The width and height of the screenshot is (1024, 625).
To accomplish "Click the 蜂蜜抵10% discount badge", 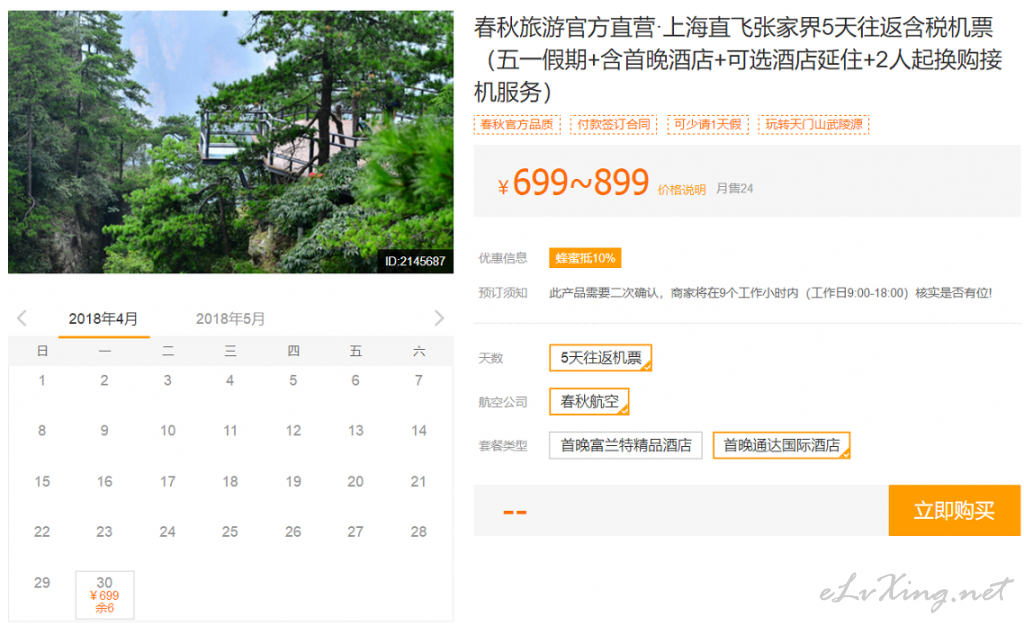I will 585,258.
